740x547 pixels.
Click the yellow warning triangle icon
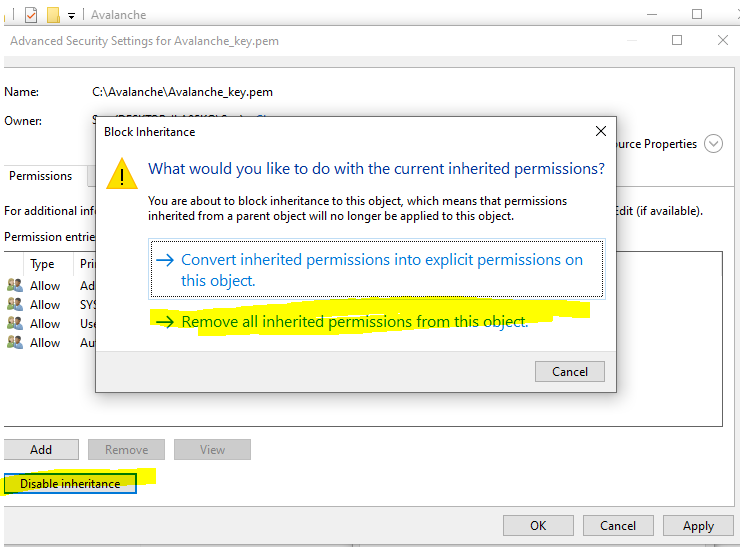122,173
